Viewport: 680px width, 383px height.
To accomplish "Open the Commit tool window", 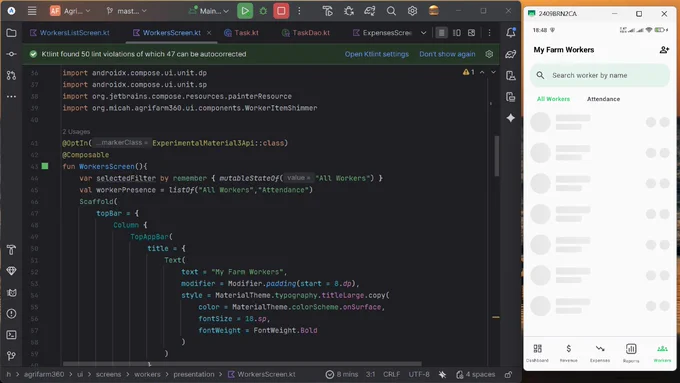I will coord(12,54).
